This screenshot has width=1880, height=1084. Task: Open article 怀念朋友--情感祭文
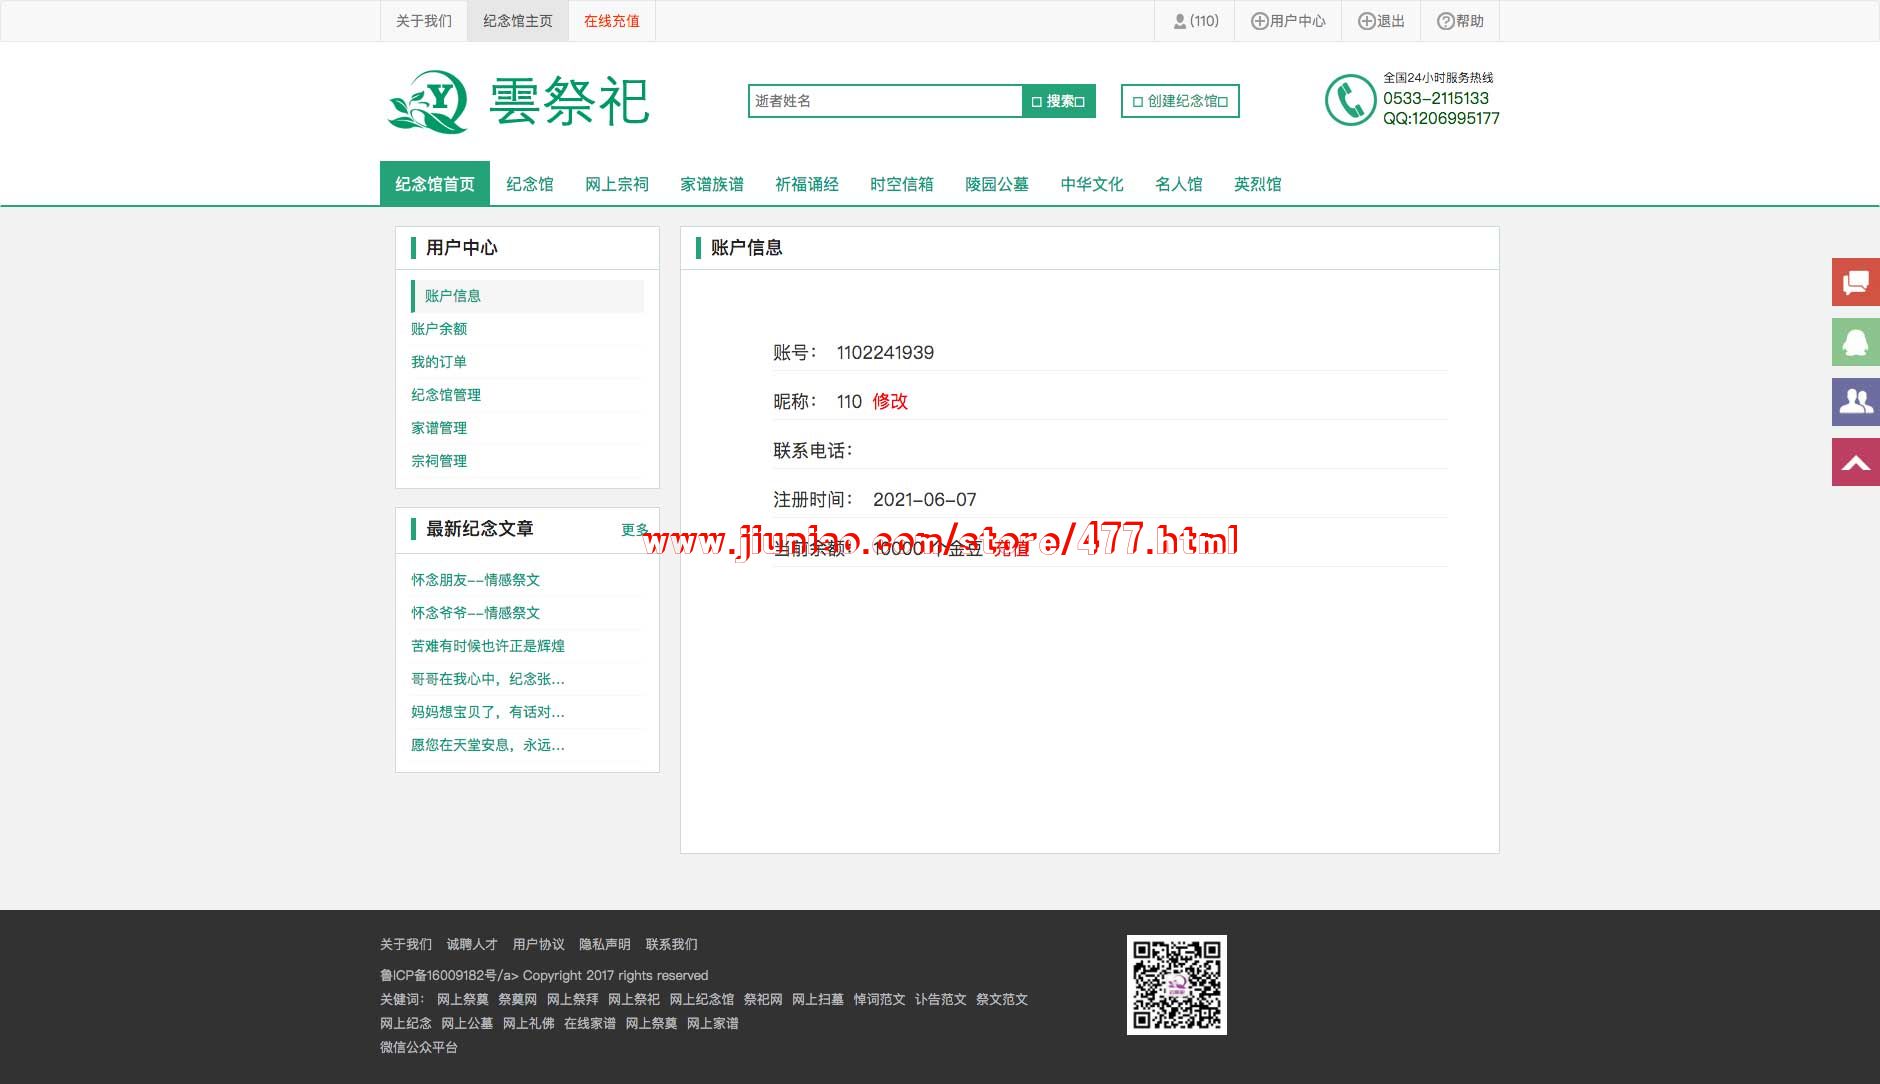point(475,580)
